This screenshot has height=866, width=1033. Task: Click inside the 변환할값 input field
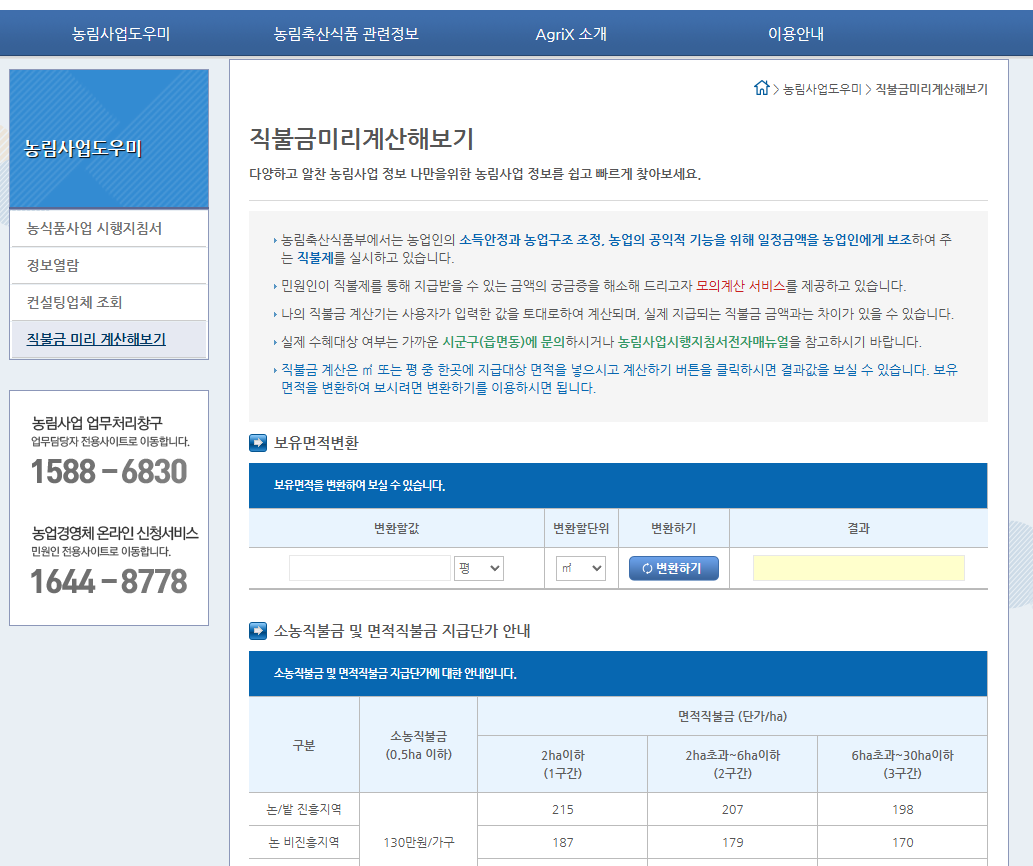coord(370,567)
